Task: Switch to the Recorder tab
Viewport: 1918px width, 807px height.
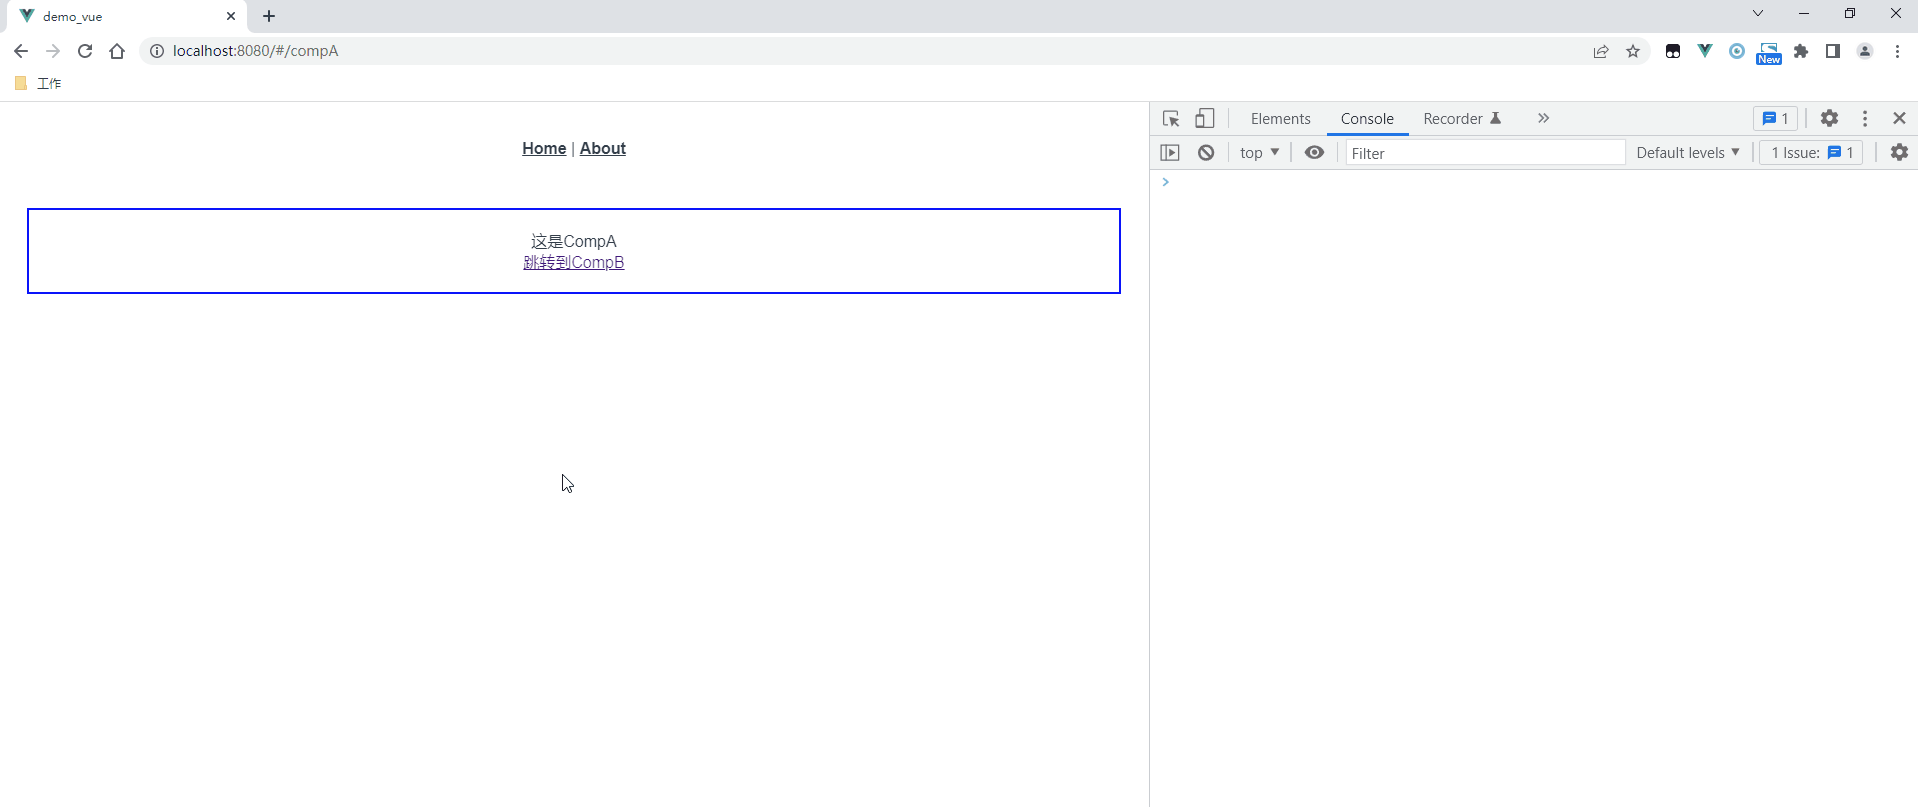Action: 1462,118
